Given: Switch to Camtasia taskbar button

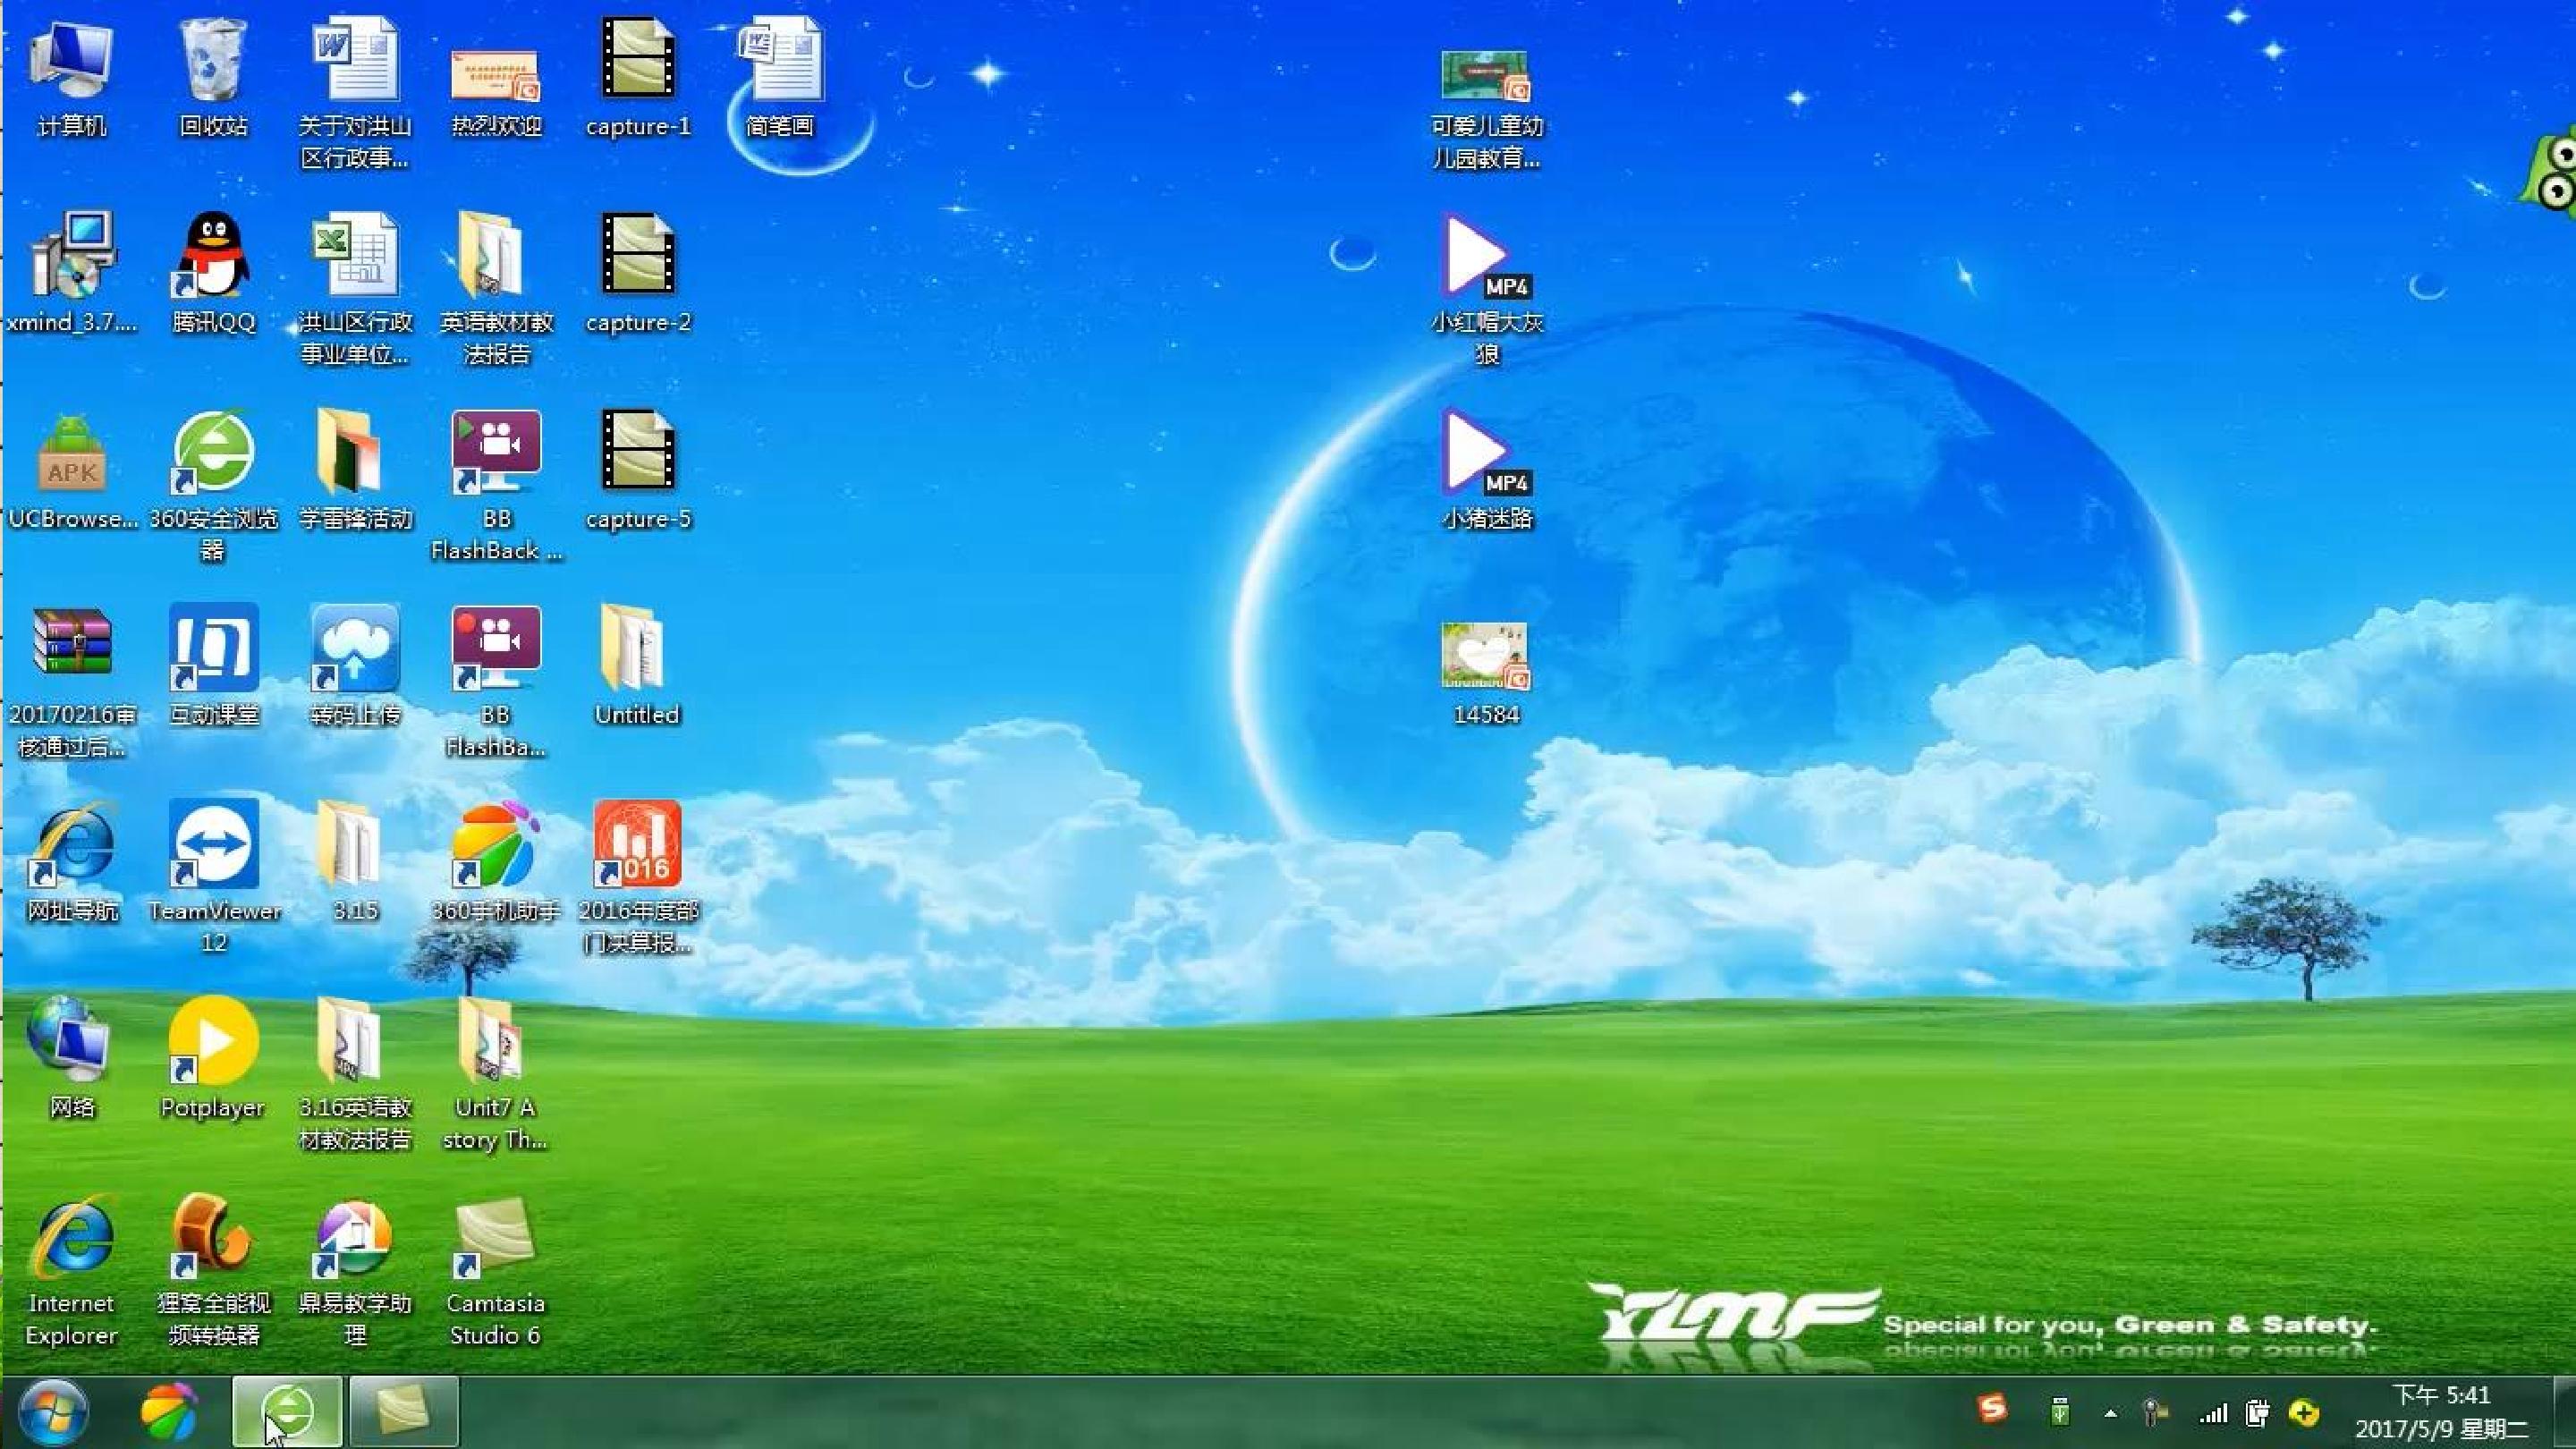Looking at the screenshot, I should 404,1412.
